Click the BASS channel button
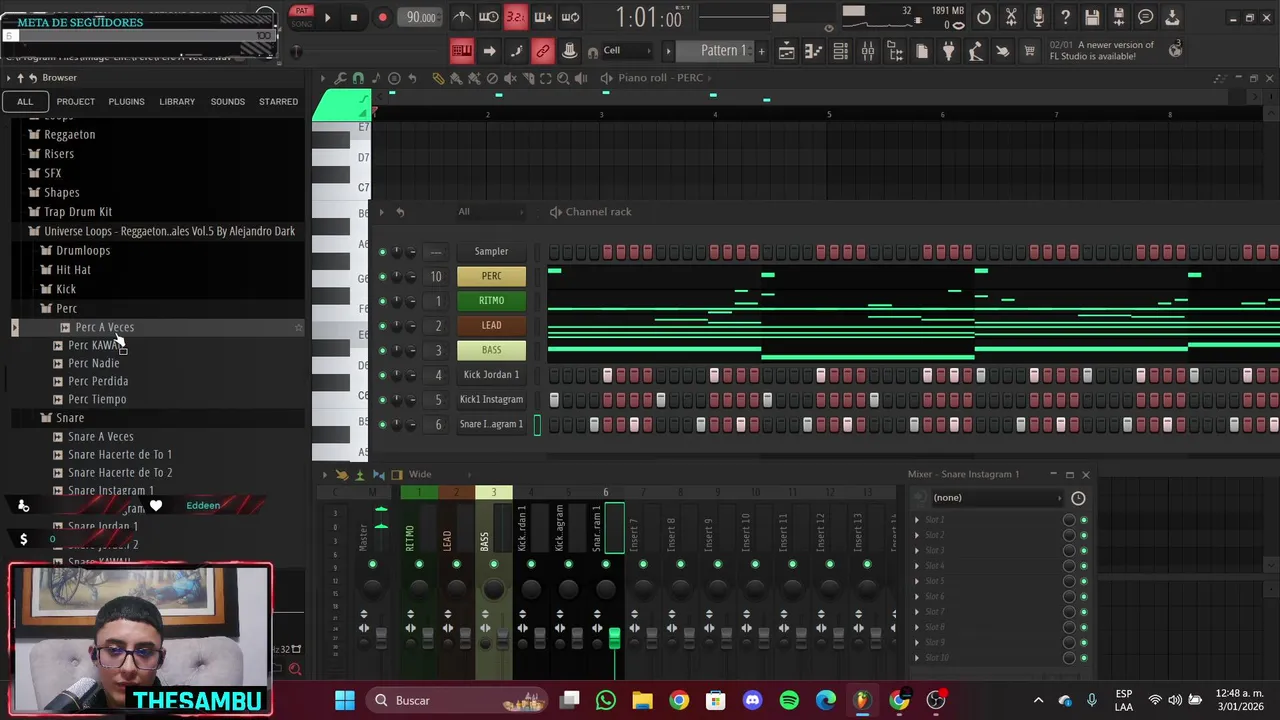The height and width of the screenshot is (720, 1280). (491, 350)
